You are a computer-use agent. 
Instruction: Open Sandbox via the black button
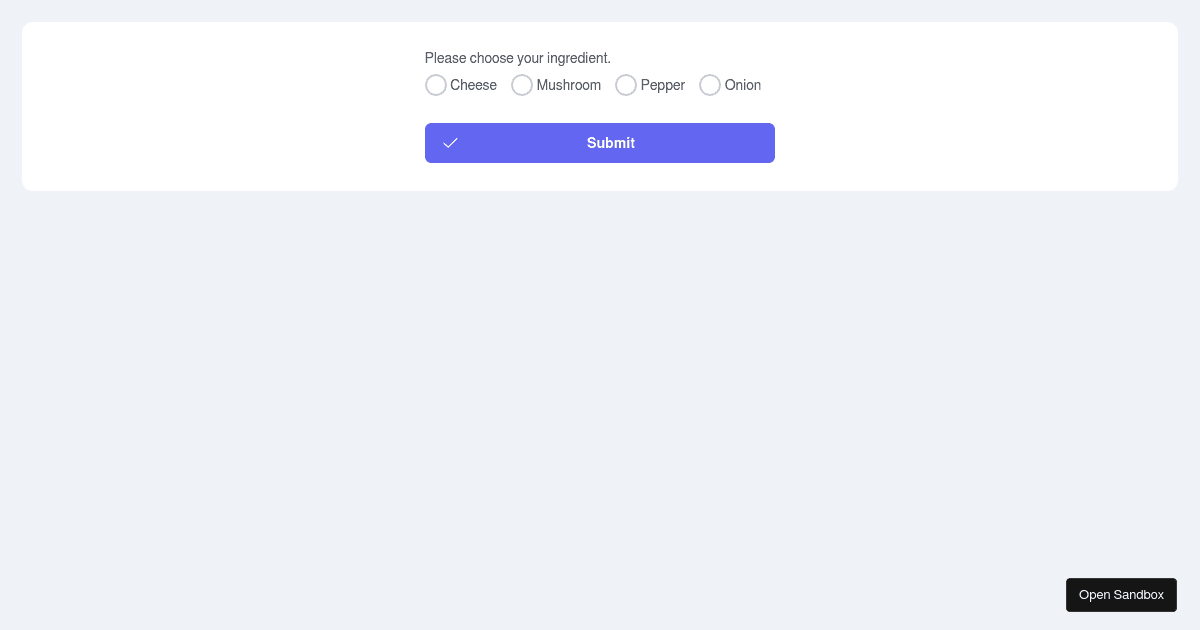click(1121, 595)
